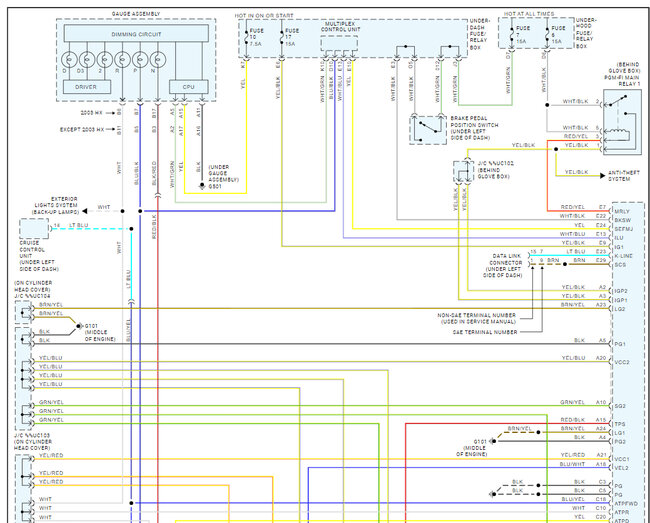Click the NON-SAE TERMINAL NUMBER note
Viewport: 650px width, 523px height.
(476, 318)
